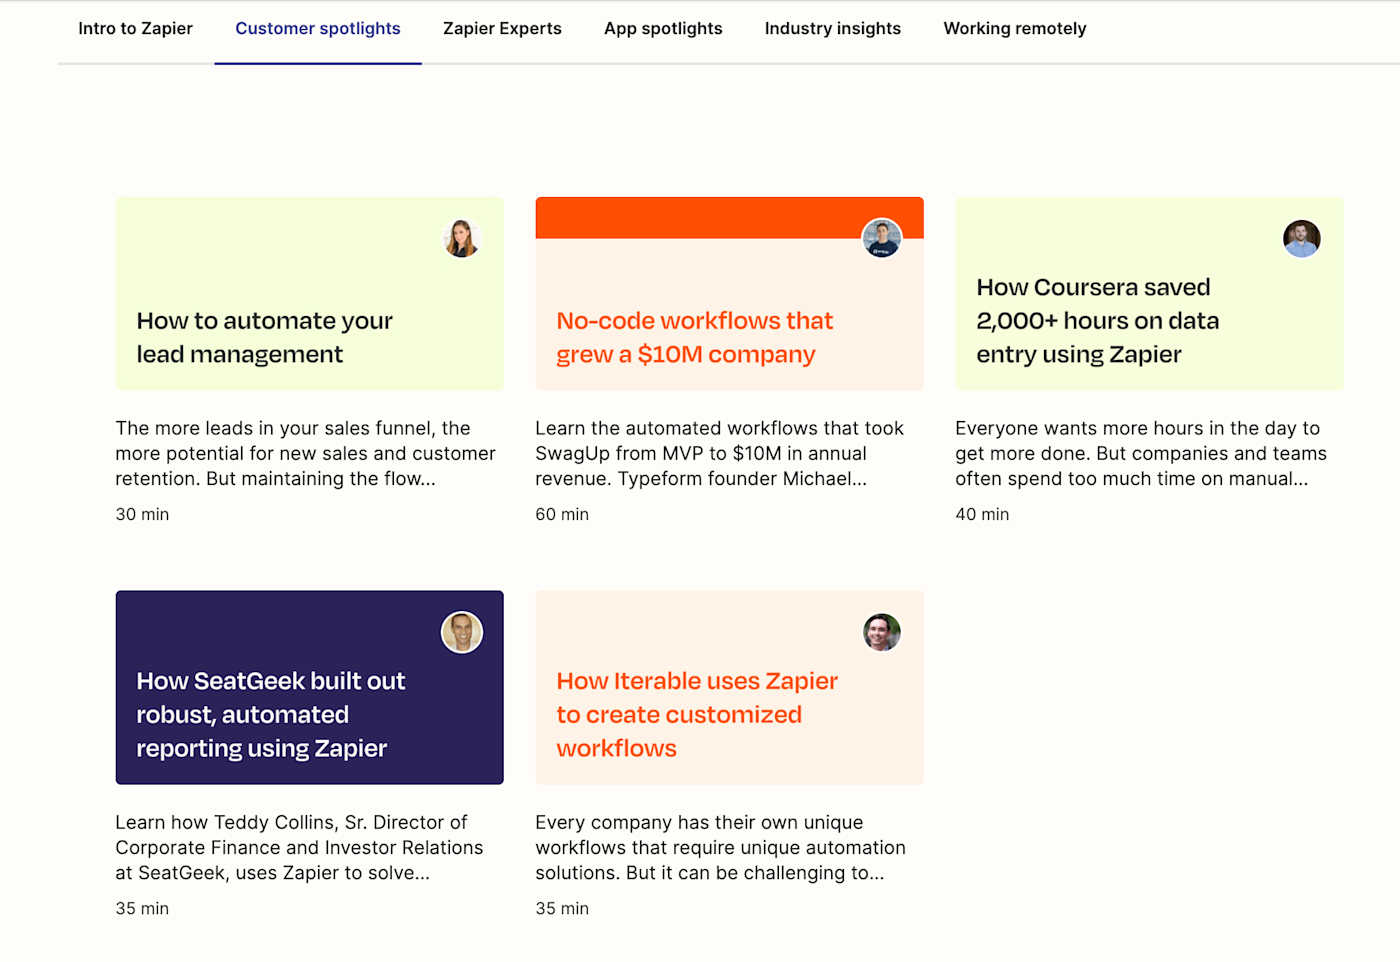Screen dimensions: 1400x962
Task: Open the Working remotely tab
Action: (1015, 29)
